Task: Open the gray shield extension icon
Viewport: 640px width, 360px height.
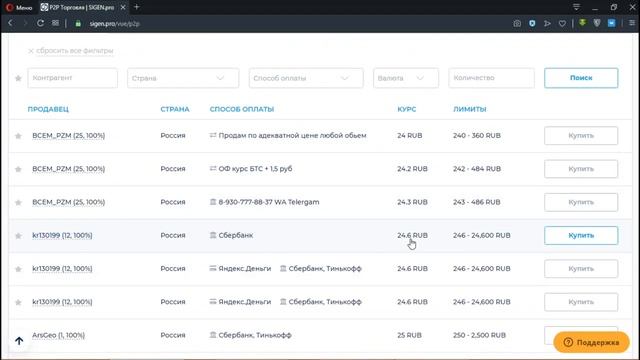Action: point(597,23)
